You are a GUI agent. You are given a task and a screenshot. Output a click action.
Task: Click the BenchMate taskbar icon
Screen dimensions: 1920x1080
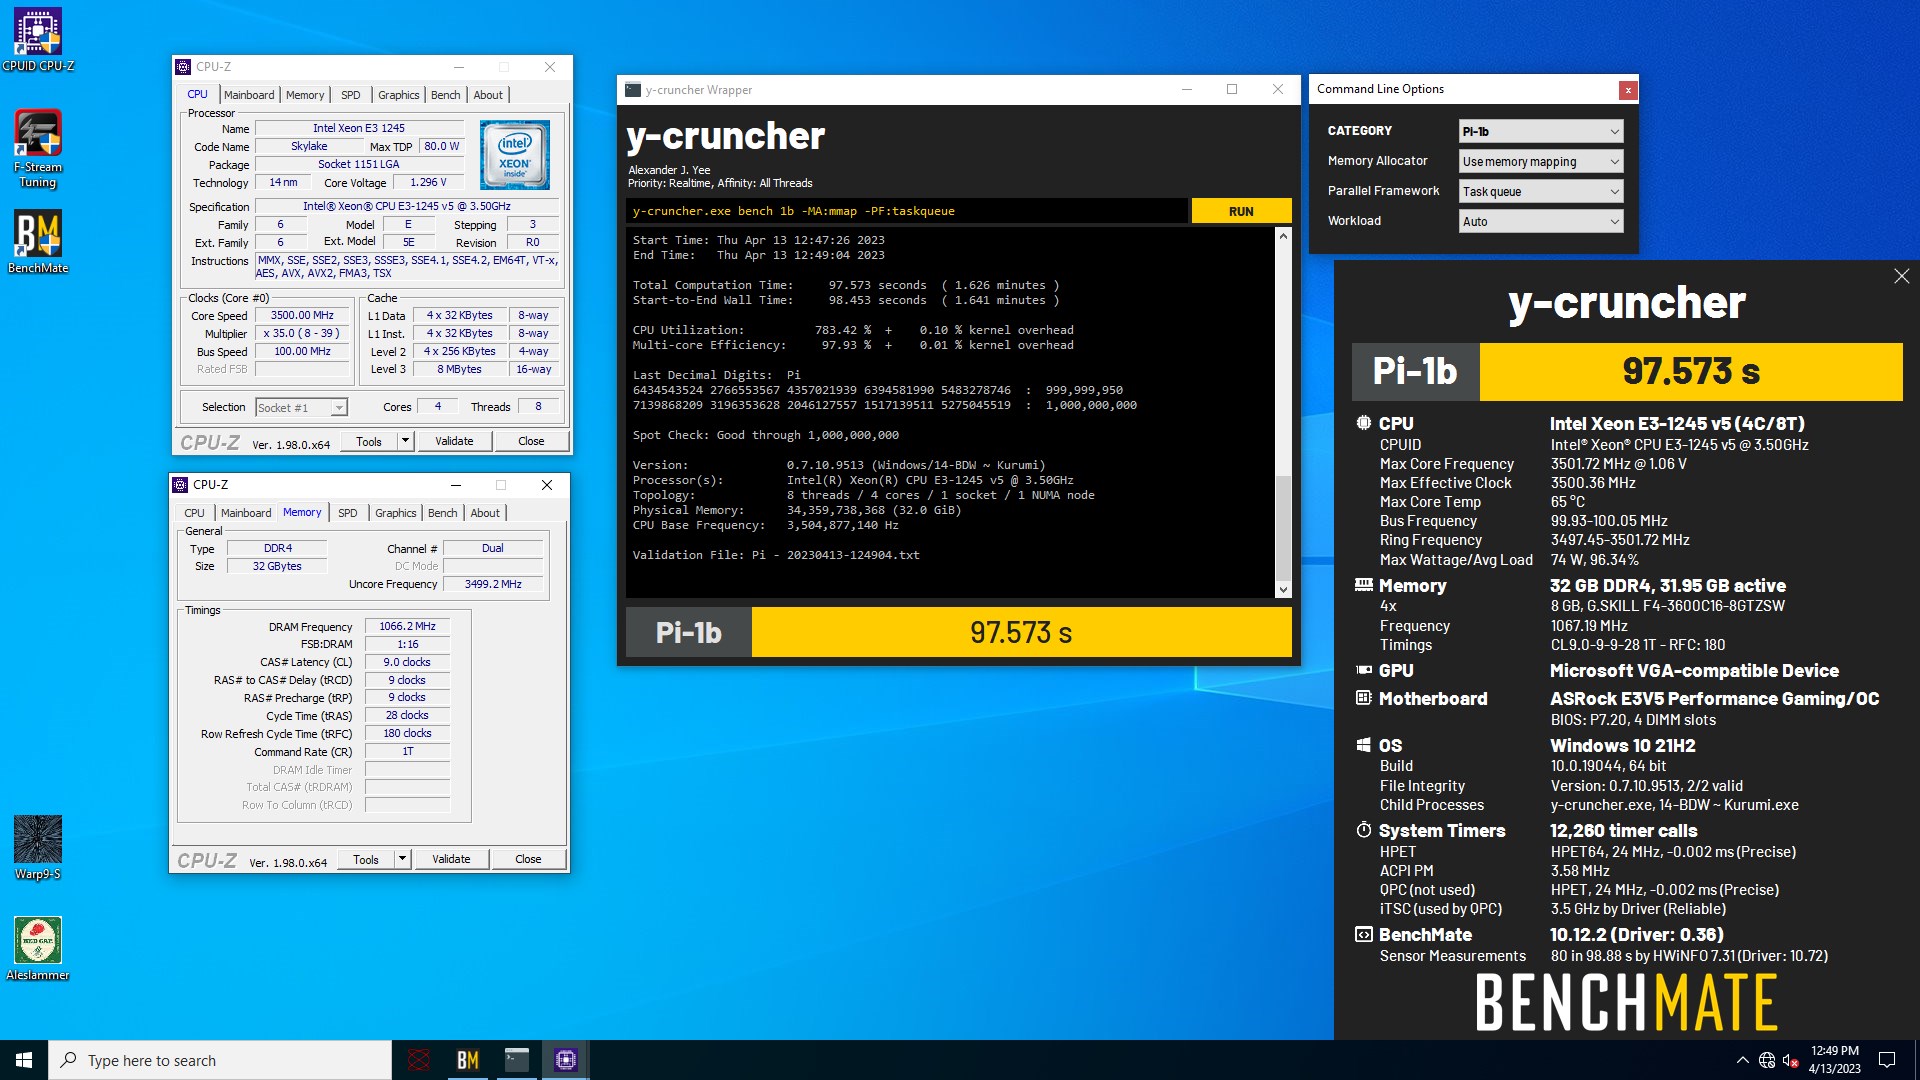point(468,1060)
